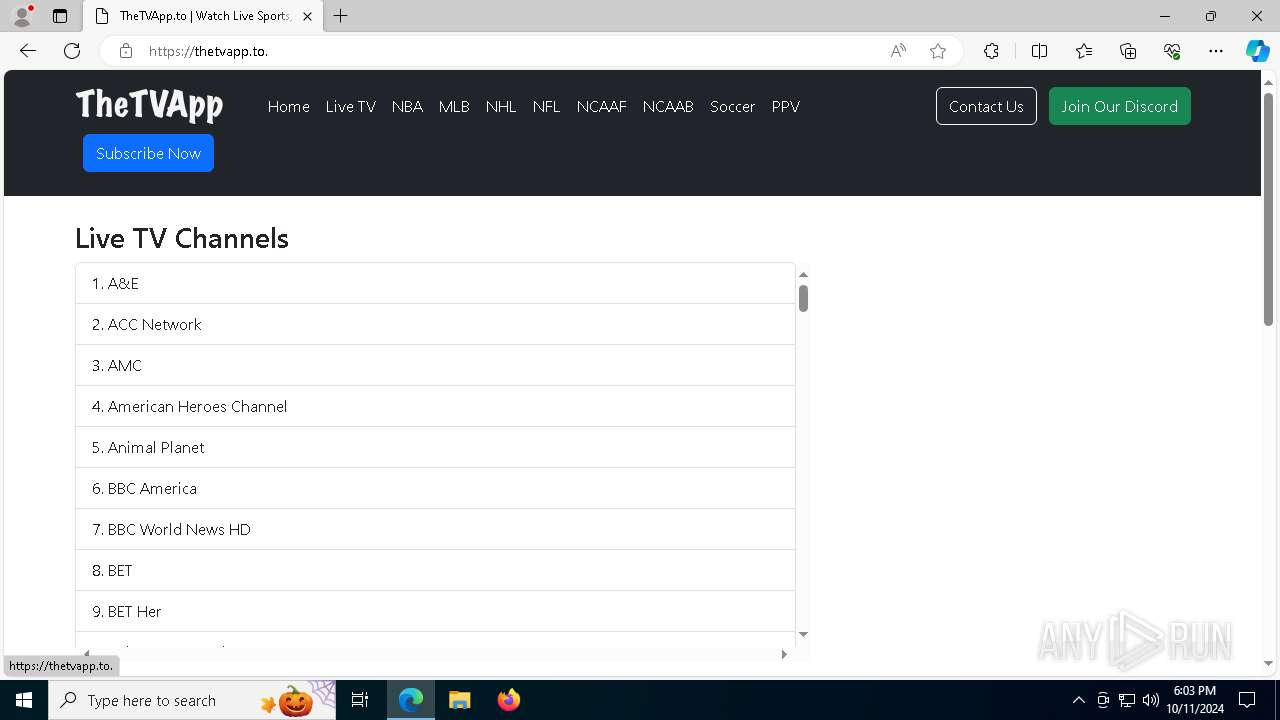Open BBC World News HD channel
The image size is (1280, 720).
435,530
